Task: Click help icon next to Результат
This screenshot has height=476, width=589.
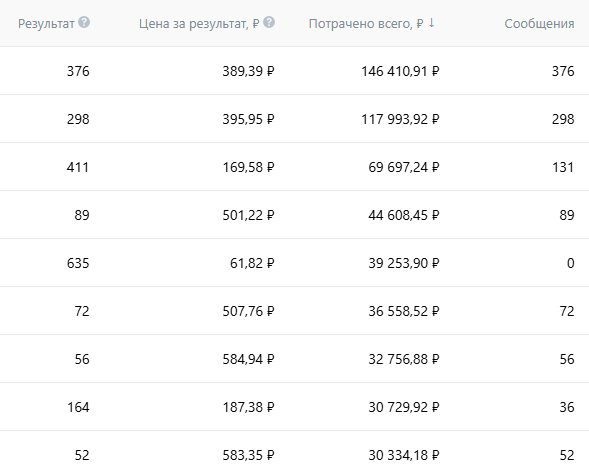Action: pyautogui.click(x=84, y=23)
